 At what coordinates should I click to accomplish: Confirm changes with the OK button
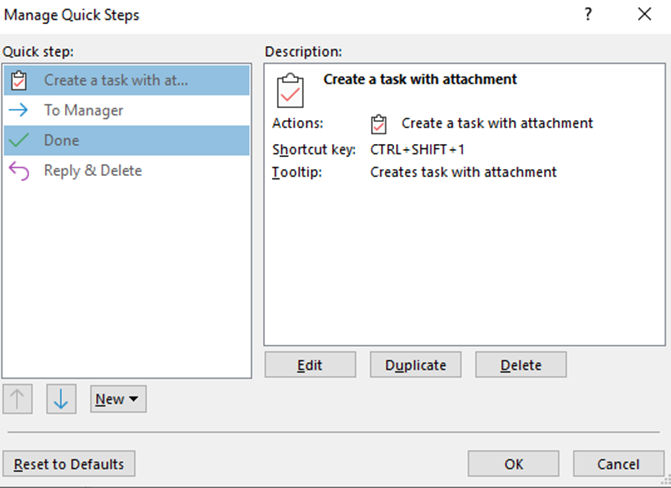coord(513,464)
